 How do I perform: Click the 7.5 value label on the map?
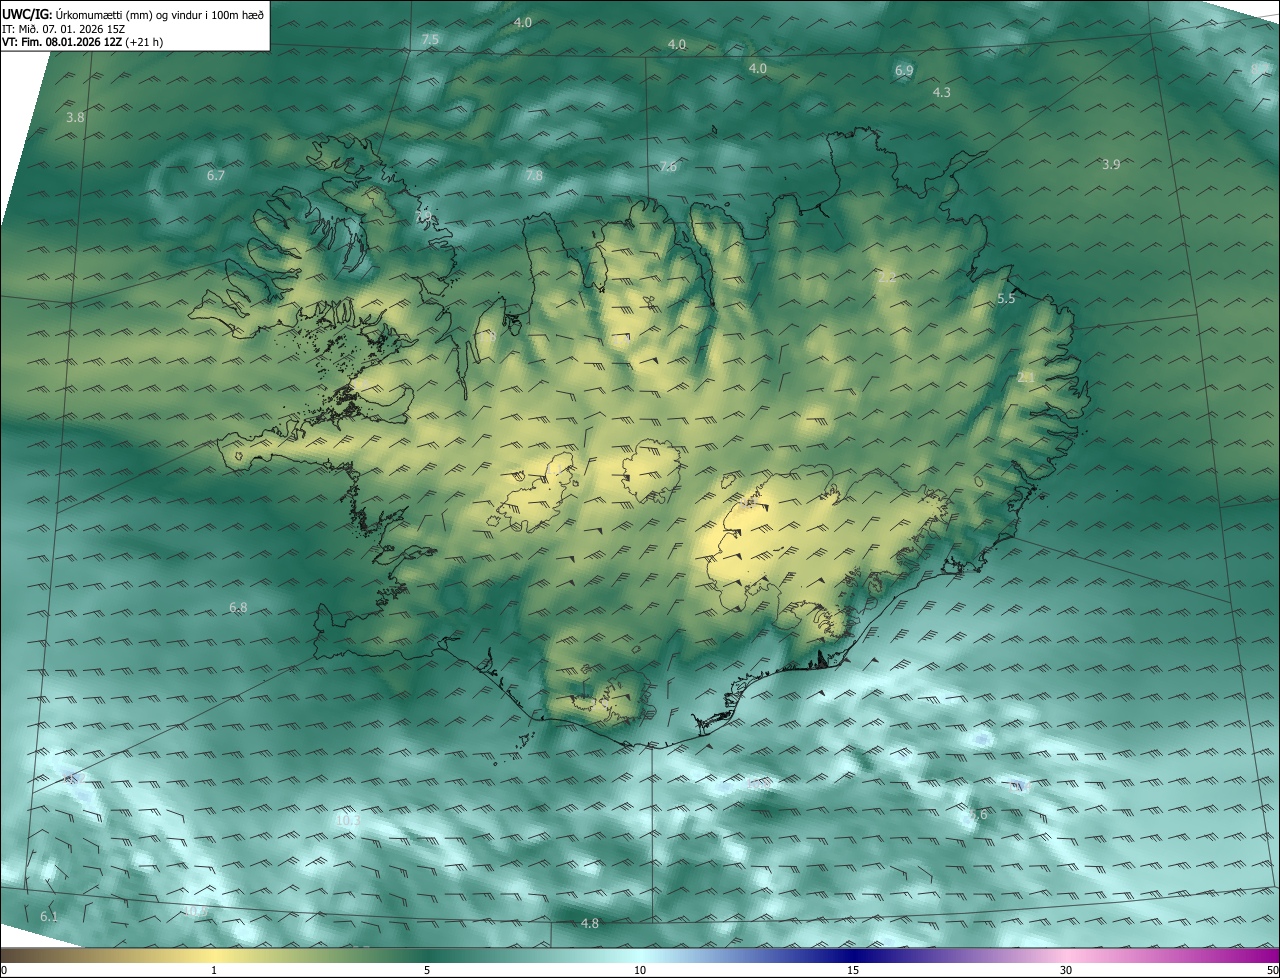430,39
